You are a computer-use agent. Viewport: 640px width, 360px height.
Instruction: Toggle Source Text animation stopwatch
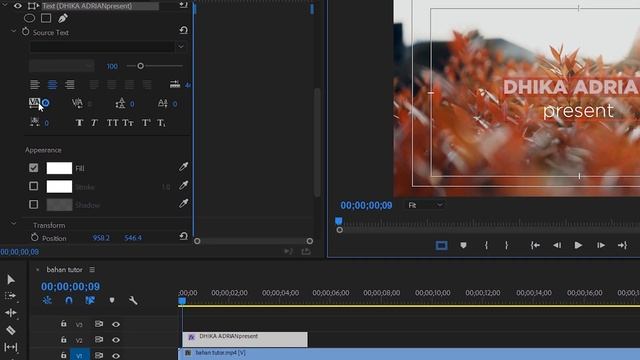pyautogui.click(x=25, y=31)
